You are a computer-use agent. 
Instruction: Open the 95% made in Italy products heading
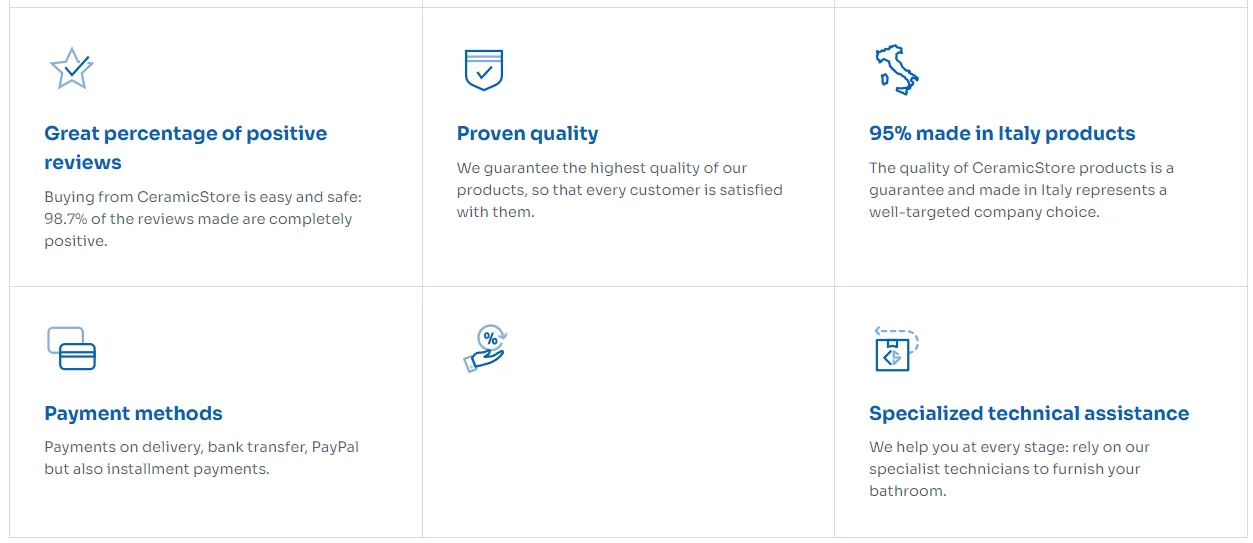tap(1002, 133)
